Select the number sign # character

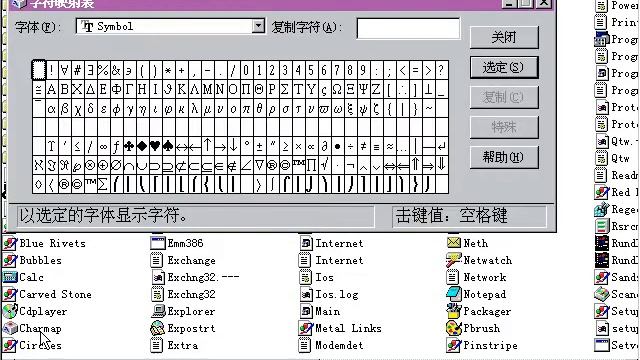point(77,70)
